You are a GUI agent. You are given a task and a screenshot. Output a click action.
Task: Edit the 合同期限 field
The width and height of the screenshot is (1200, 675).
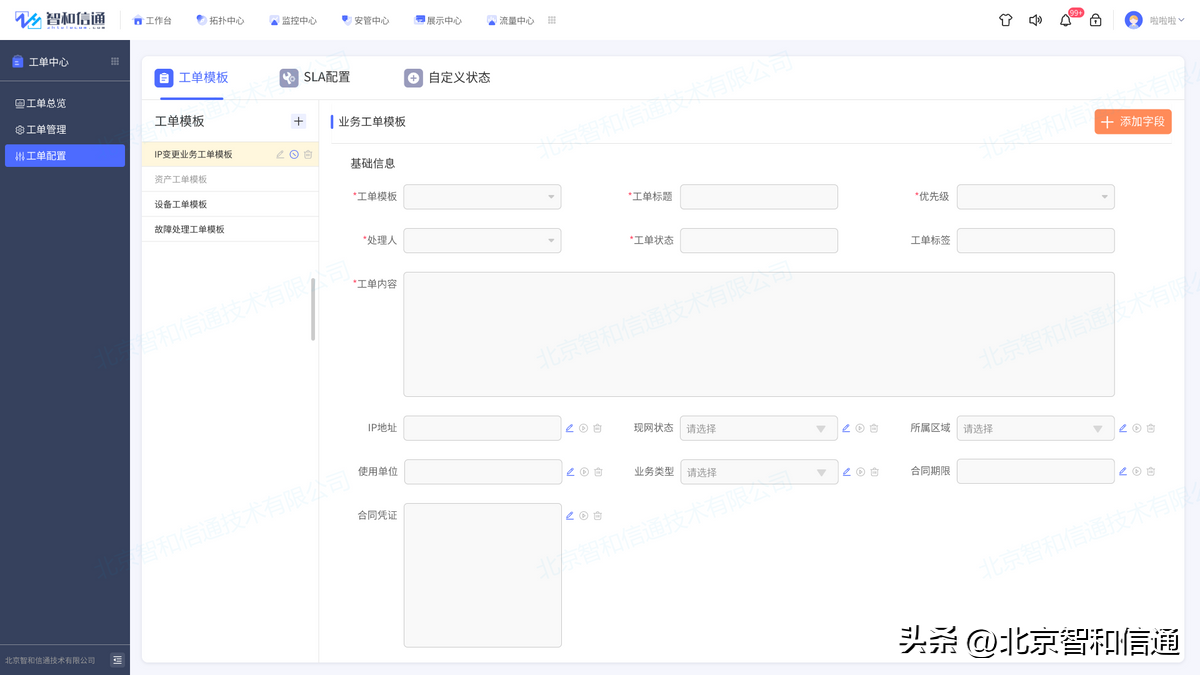1123,471
